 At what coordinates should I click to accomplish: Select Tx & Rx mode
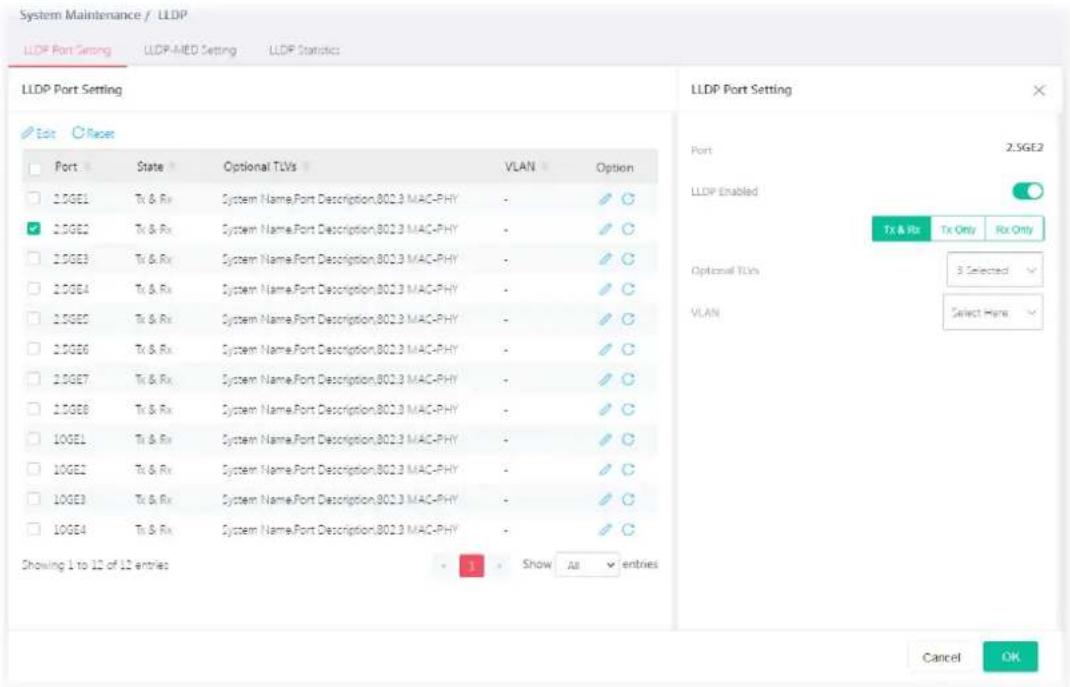tap(901, 229)
